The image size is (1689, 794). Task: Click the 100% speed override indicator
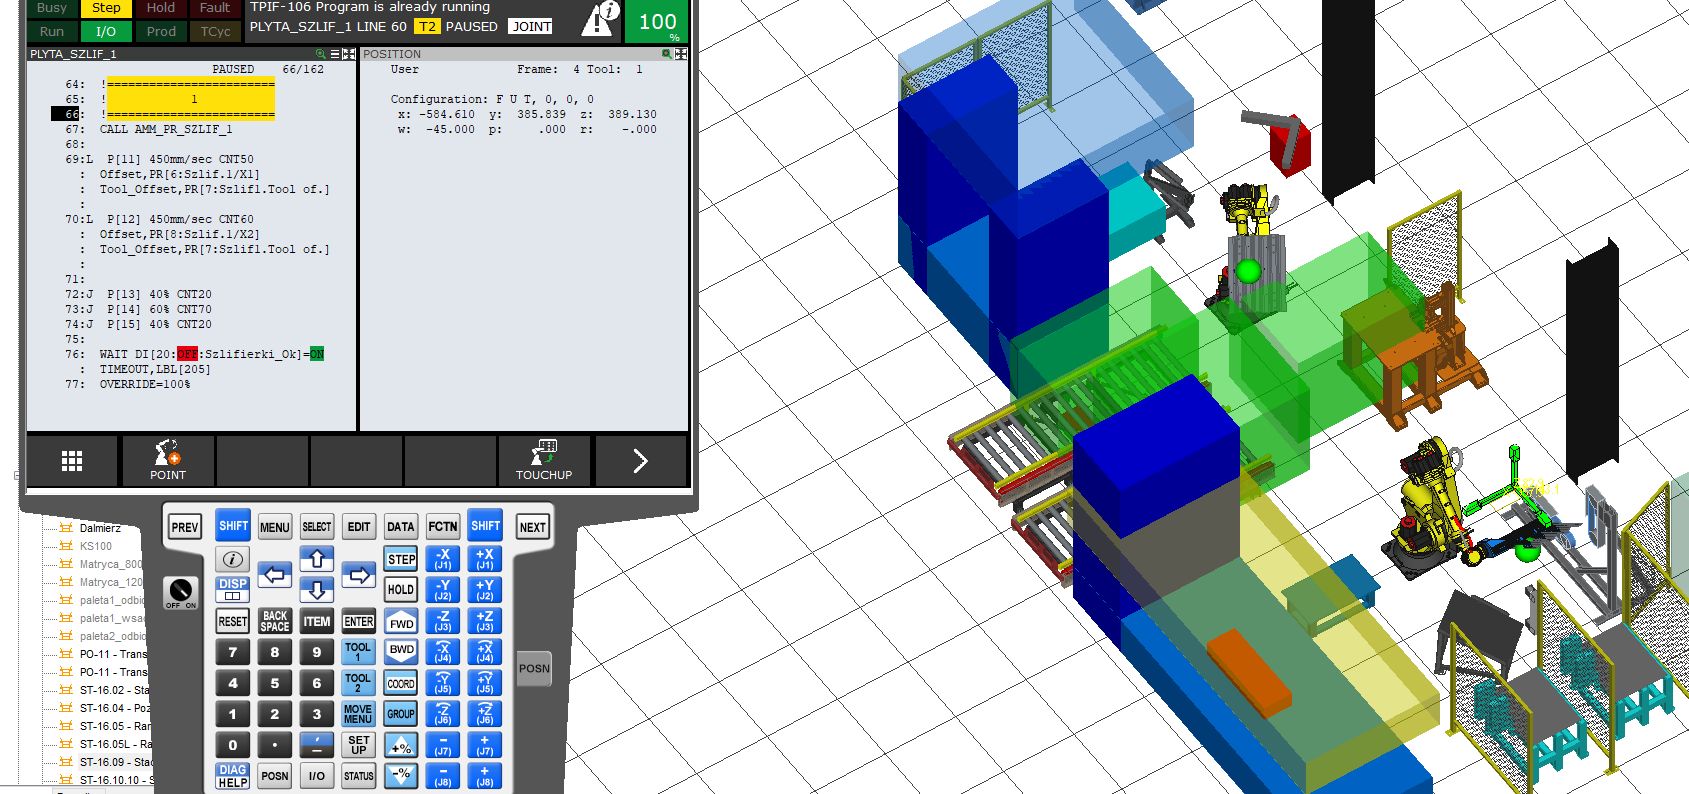657,22
